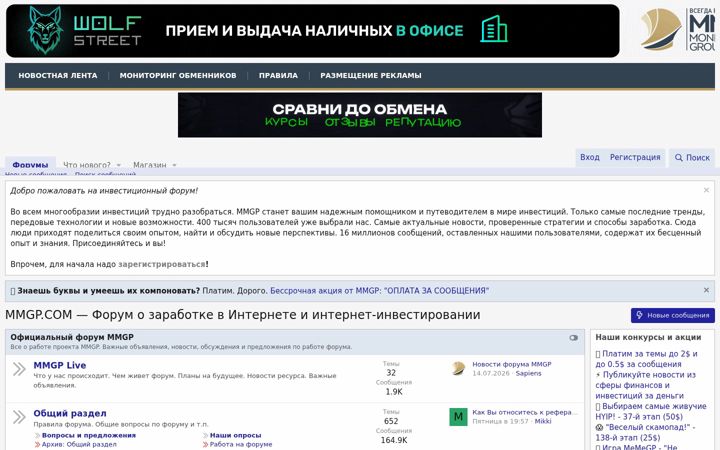Viewport: 720px width, 450px height.
Task: Open the Официальный форум MMGP heading
Action: (x=72, y=337)
